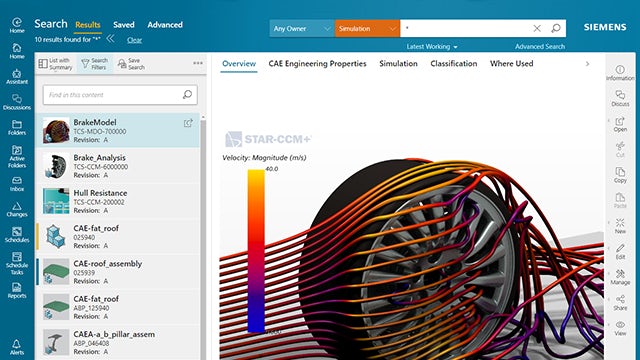Open Inbox in left sidebar
This screenshot has height=360, width=640.
pos(17,184)
